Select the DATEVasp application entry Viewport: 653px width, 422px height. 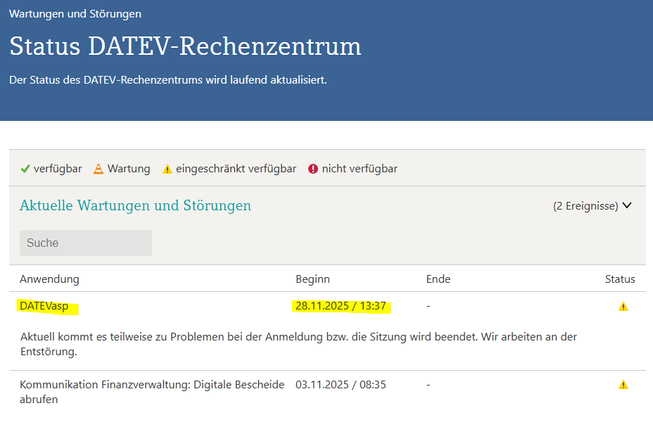[44, 306]
